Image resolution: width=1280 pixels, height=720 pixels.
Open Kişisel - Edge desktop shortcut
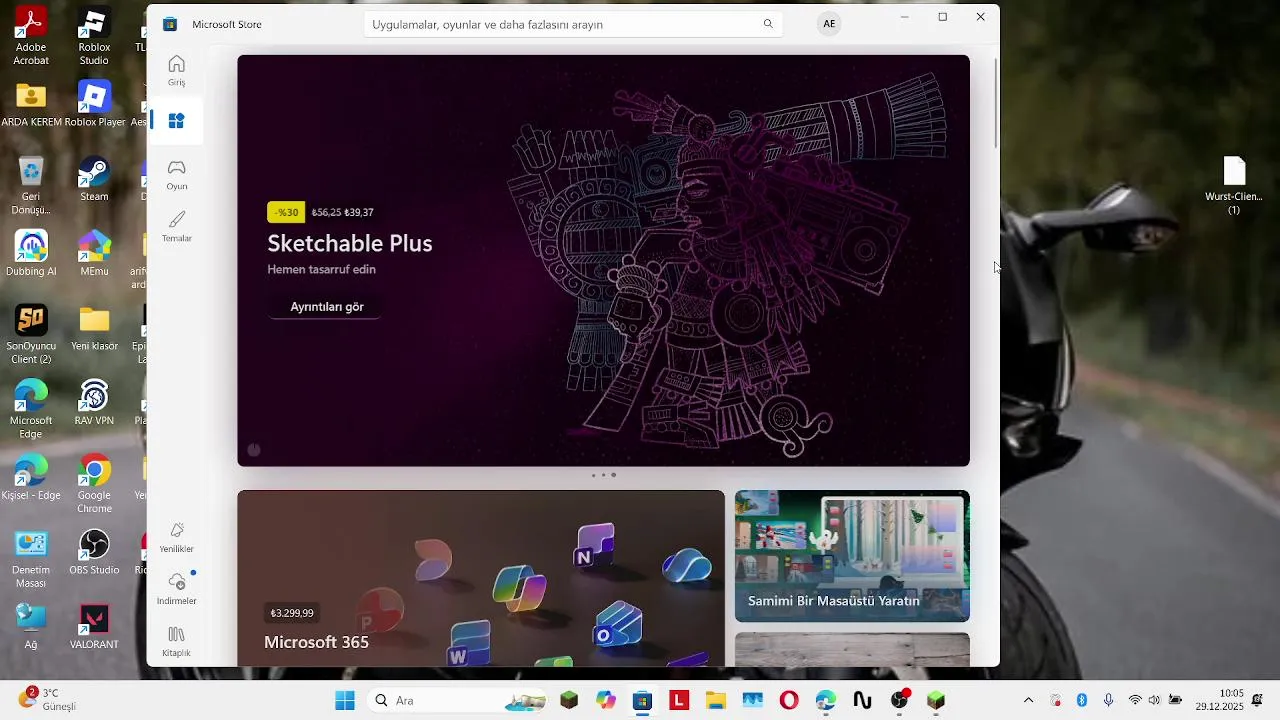tap(31, 477)
